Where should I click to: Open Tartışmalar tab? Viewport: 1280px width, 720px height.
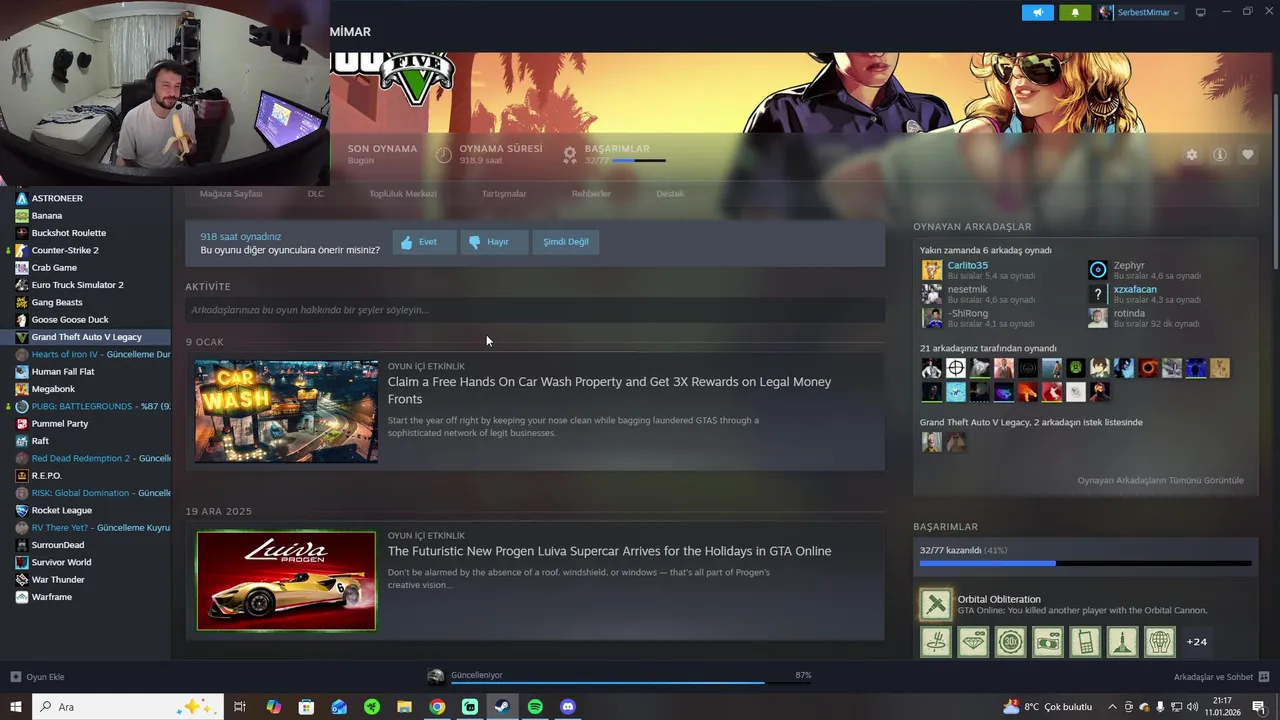point(504,193)
